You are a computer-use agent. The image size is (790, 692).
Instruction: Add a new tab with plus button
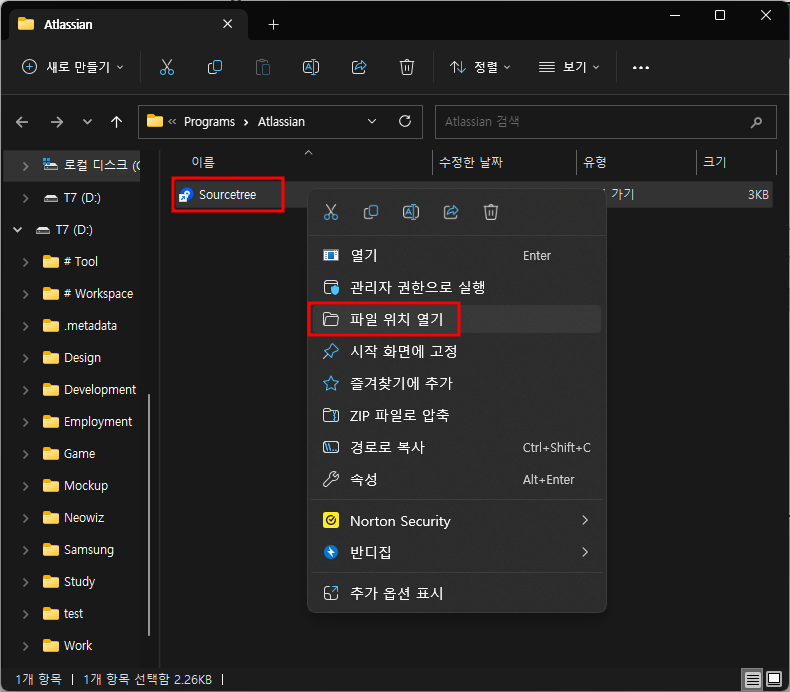click(x=273, y=24)
